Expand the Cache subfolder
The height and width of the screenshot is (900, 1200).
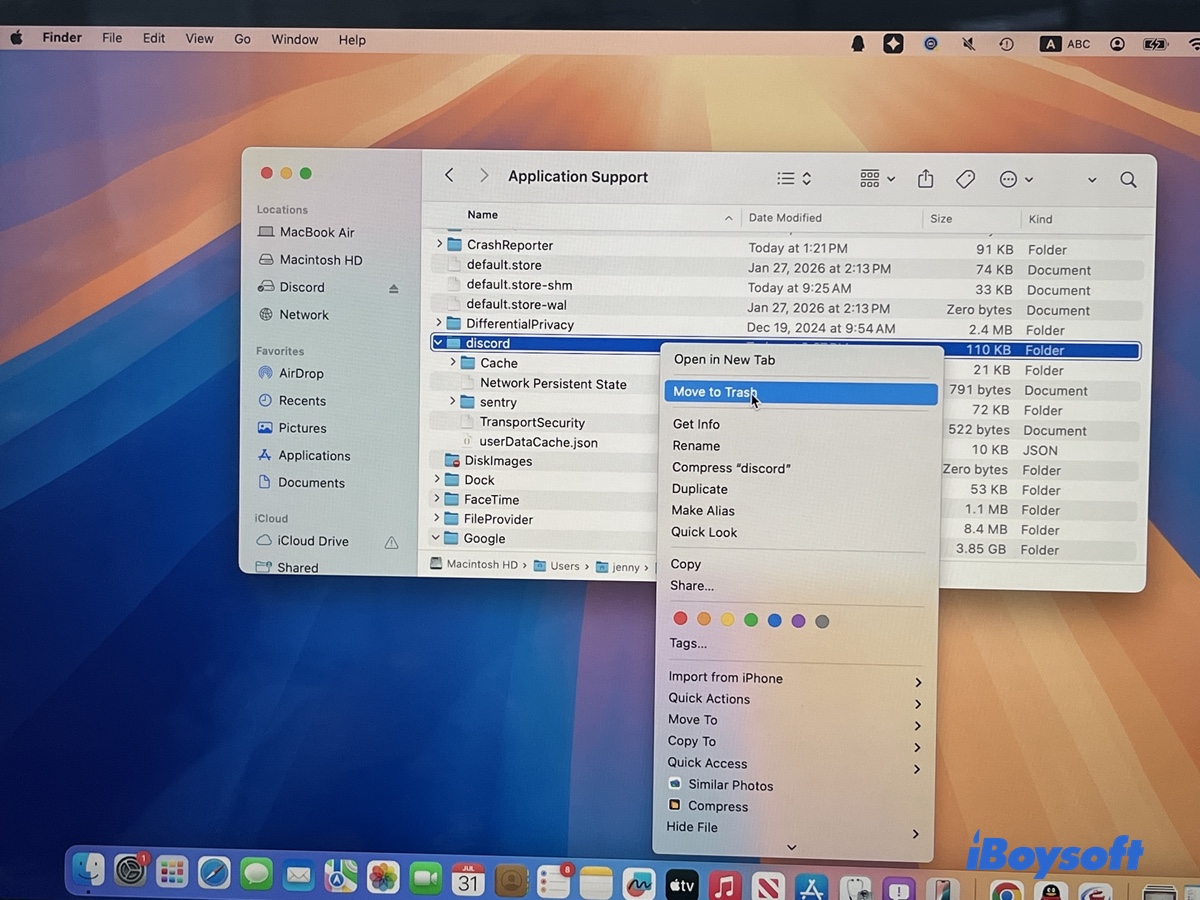coord(453,362)
